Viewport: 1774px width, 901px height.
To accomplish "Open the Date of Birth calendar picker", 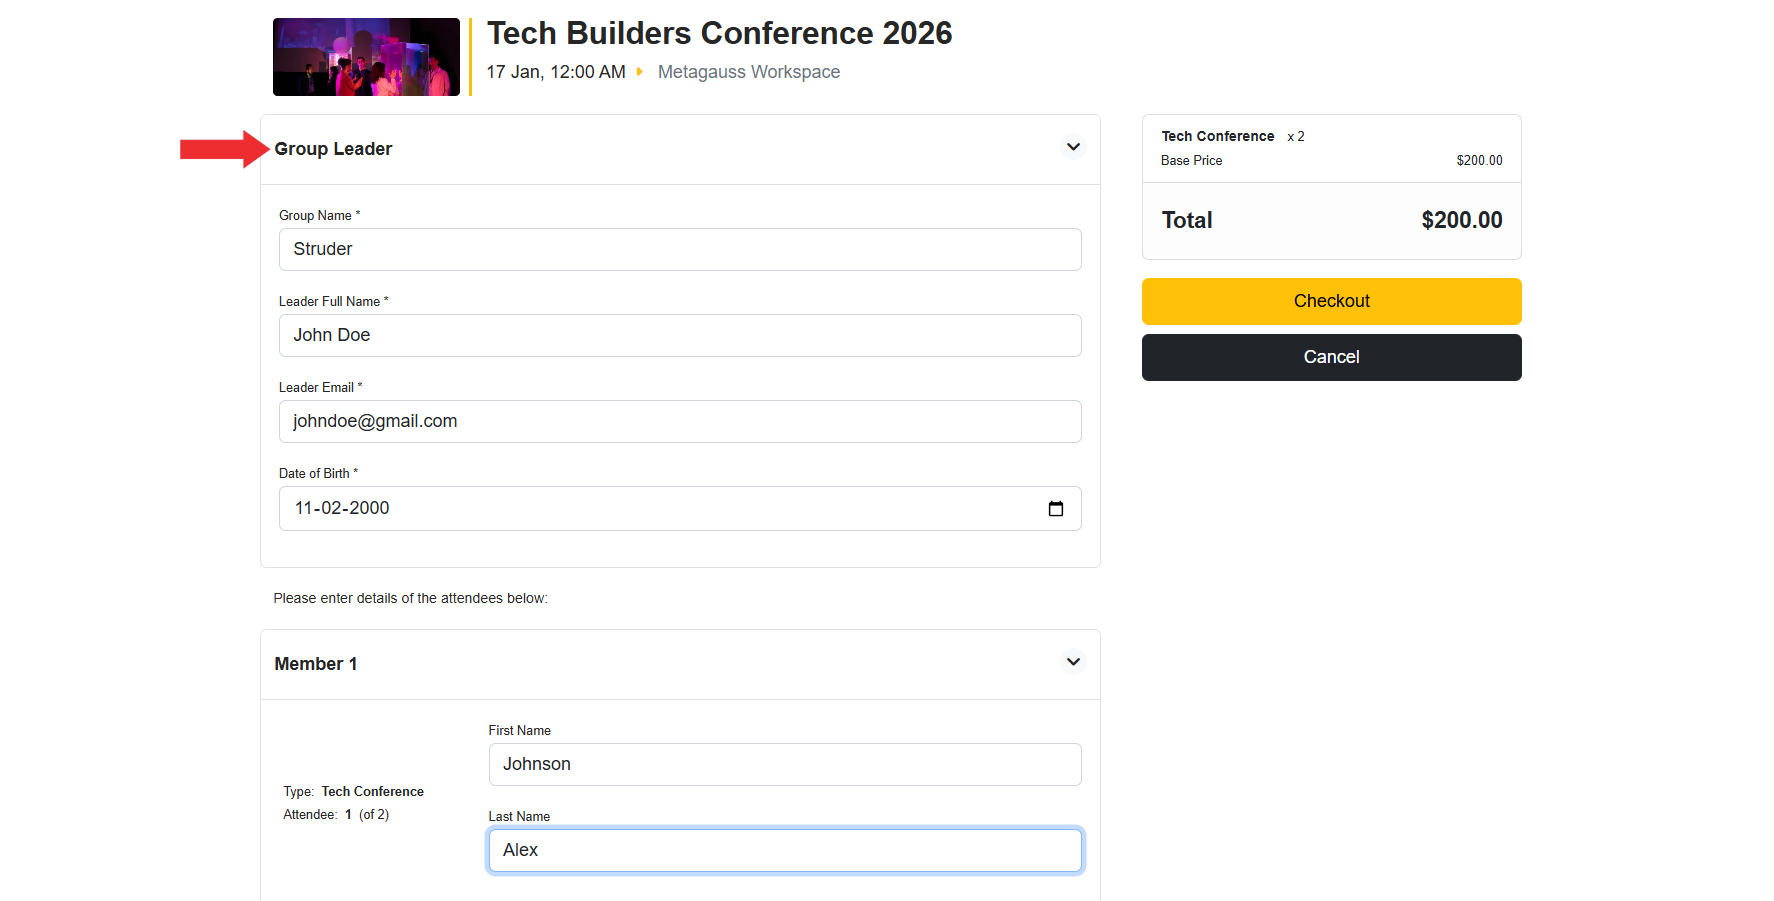I will [x=1055, y=509].
